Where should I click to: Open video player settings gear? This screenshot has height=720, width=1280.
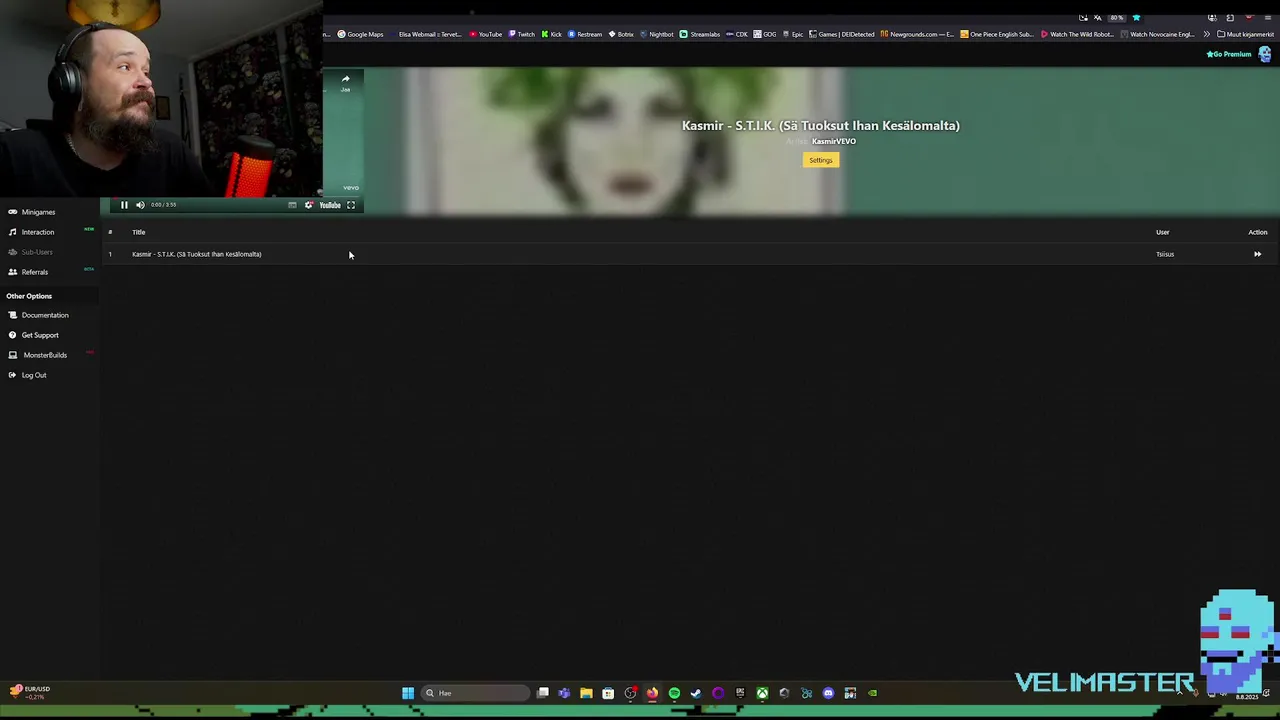coord(308,205)
